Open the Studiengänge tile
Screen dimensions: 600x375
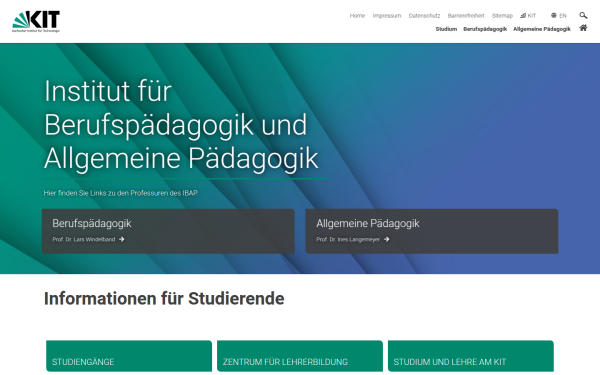click(129, 356)
